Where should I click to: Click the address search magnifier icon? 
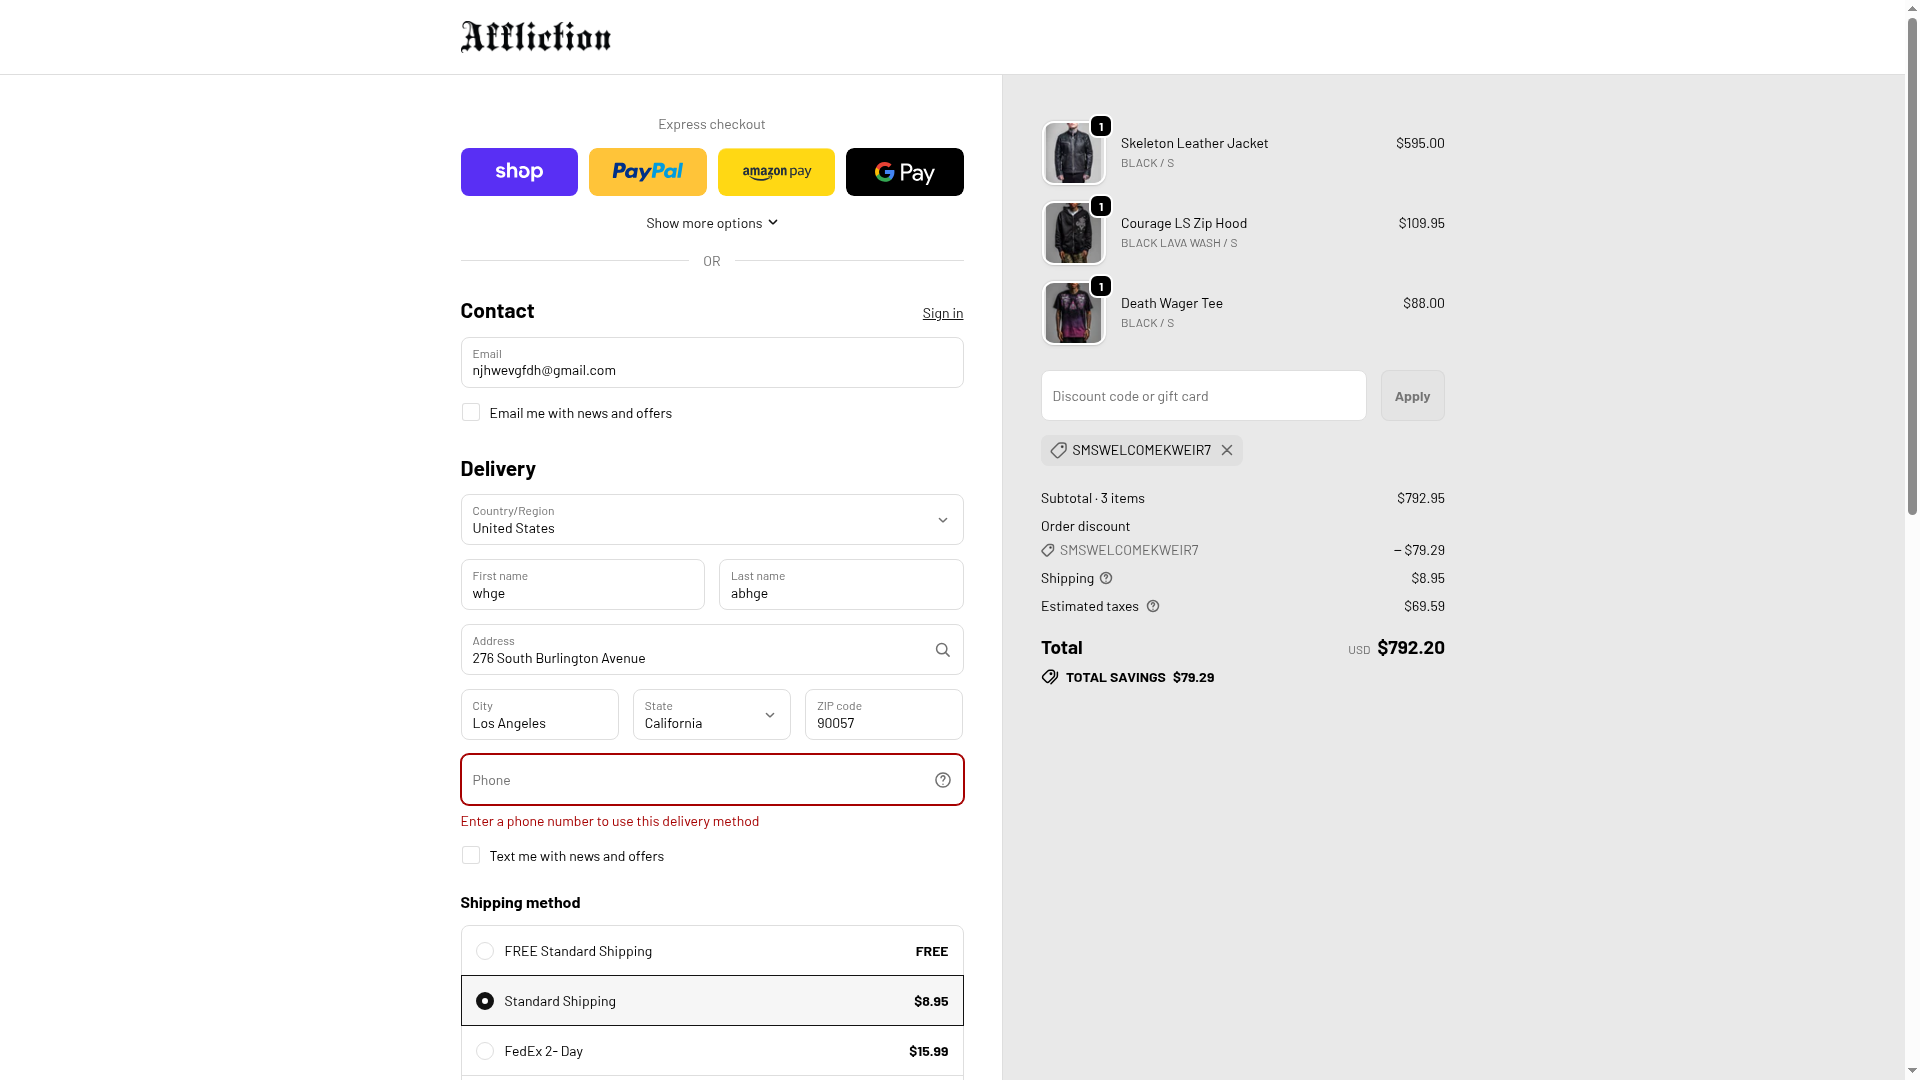click(x=942, y=650)
